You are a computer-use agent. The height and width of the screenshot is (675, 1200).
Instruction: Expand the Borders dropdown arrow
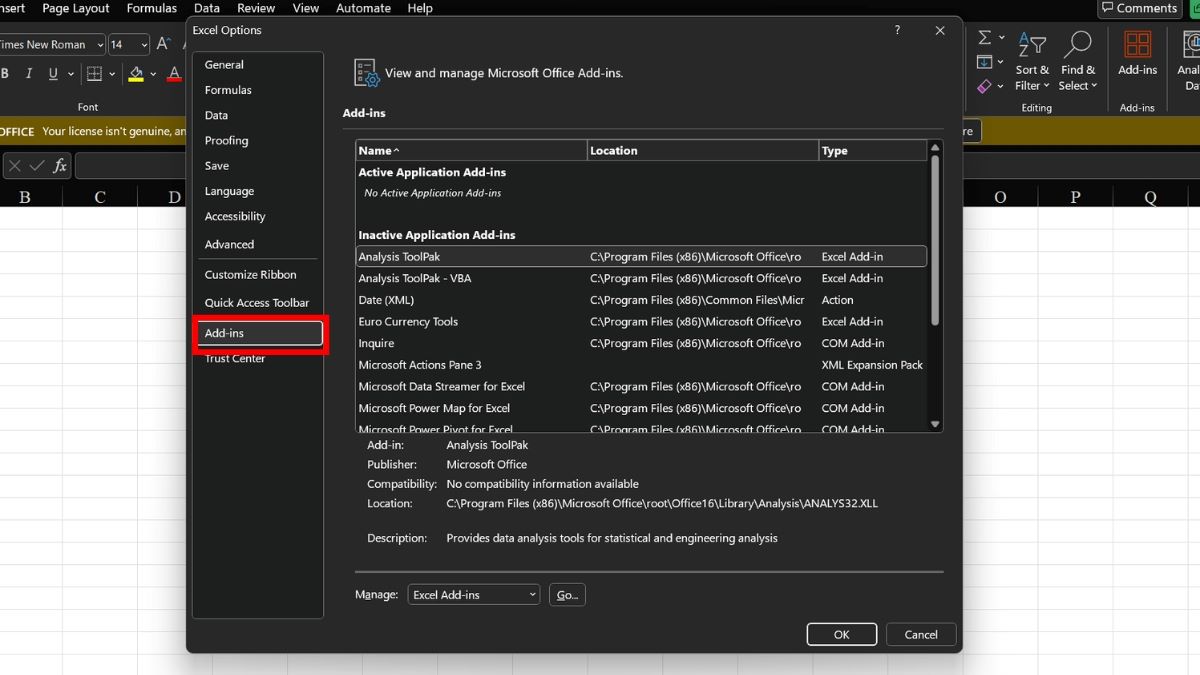[111, 74]
